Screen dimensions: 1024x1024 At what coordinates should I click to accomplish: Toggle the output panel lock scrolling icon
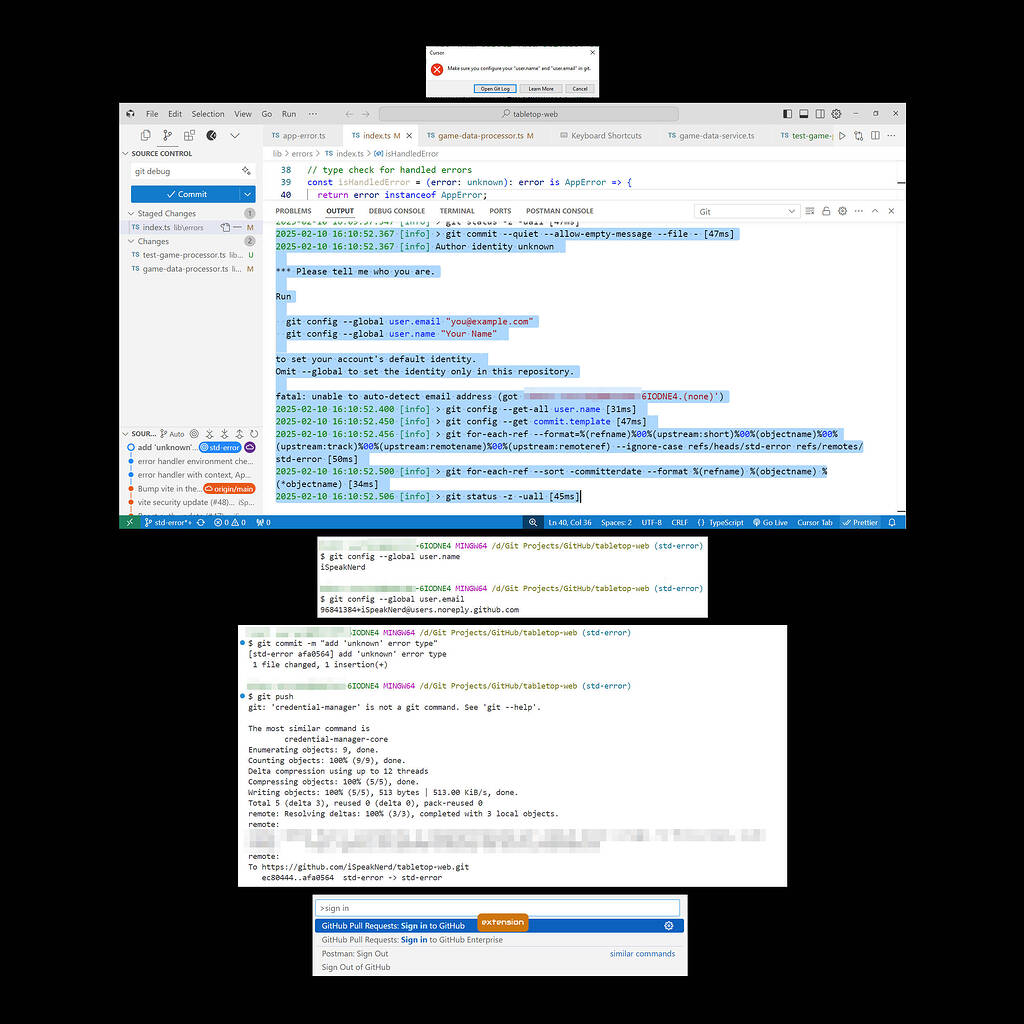[825, 211]
